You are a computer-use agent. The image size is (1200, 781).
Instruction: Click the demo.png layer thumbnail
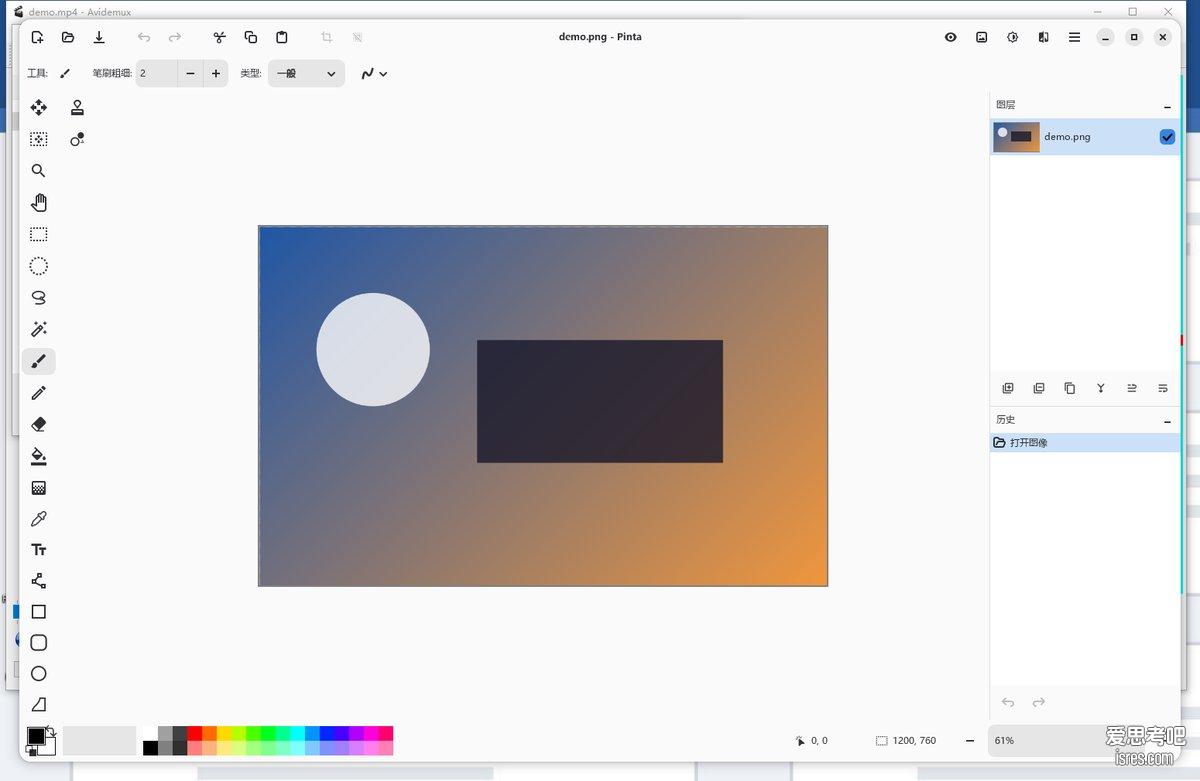[1016, 137]
